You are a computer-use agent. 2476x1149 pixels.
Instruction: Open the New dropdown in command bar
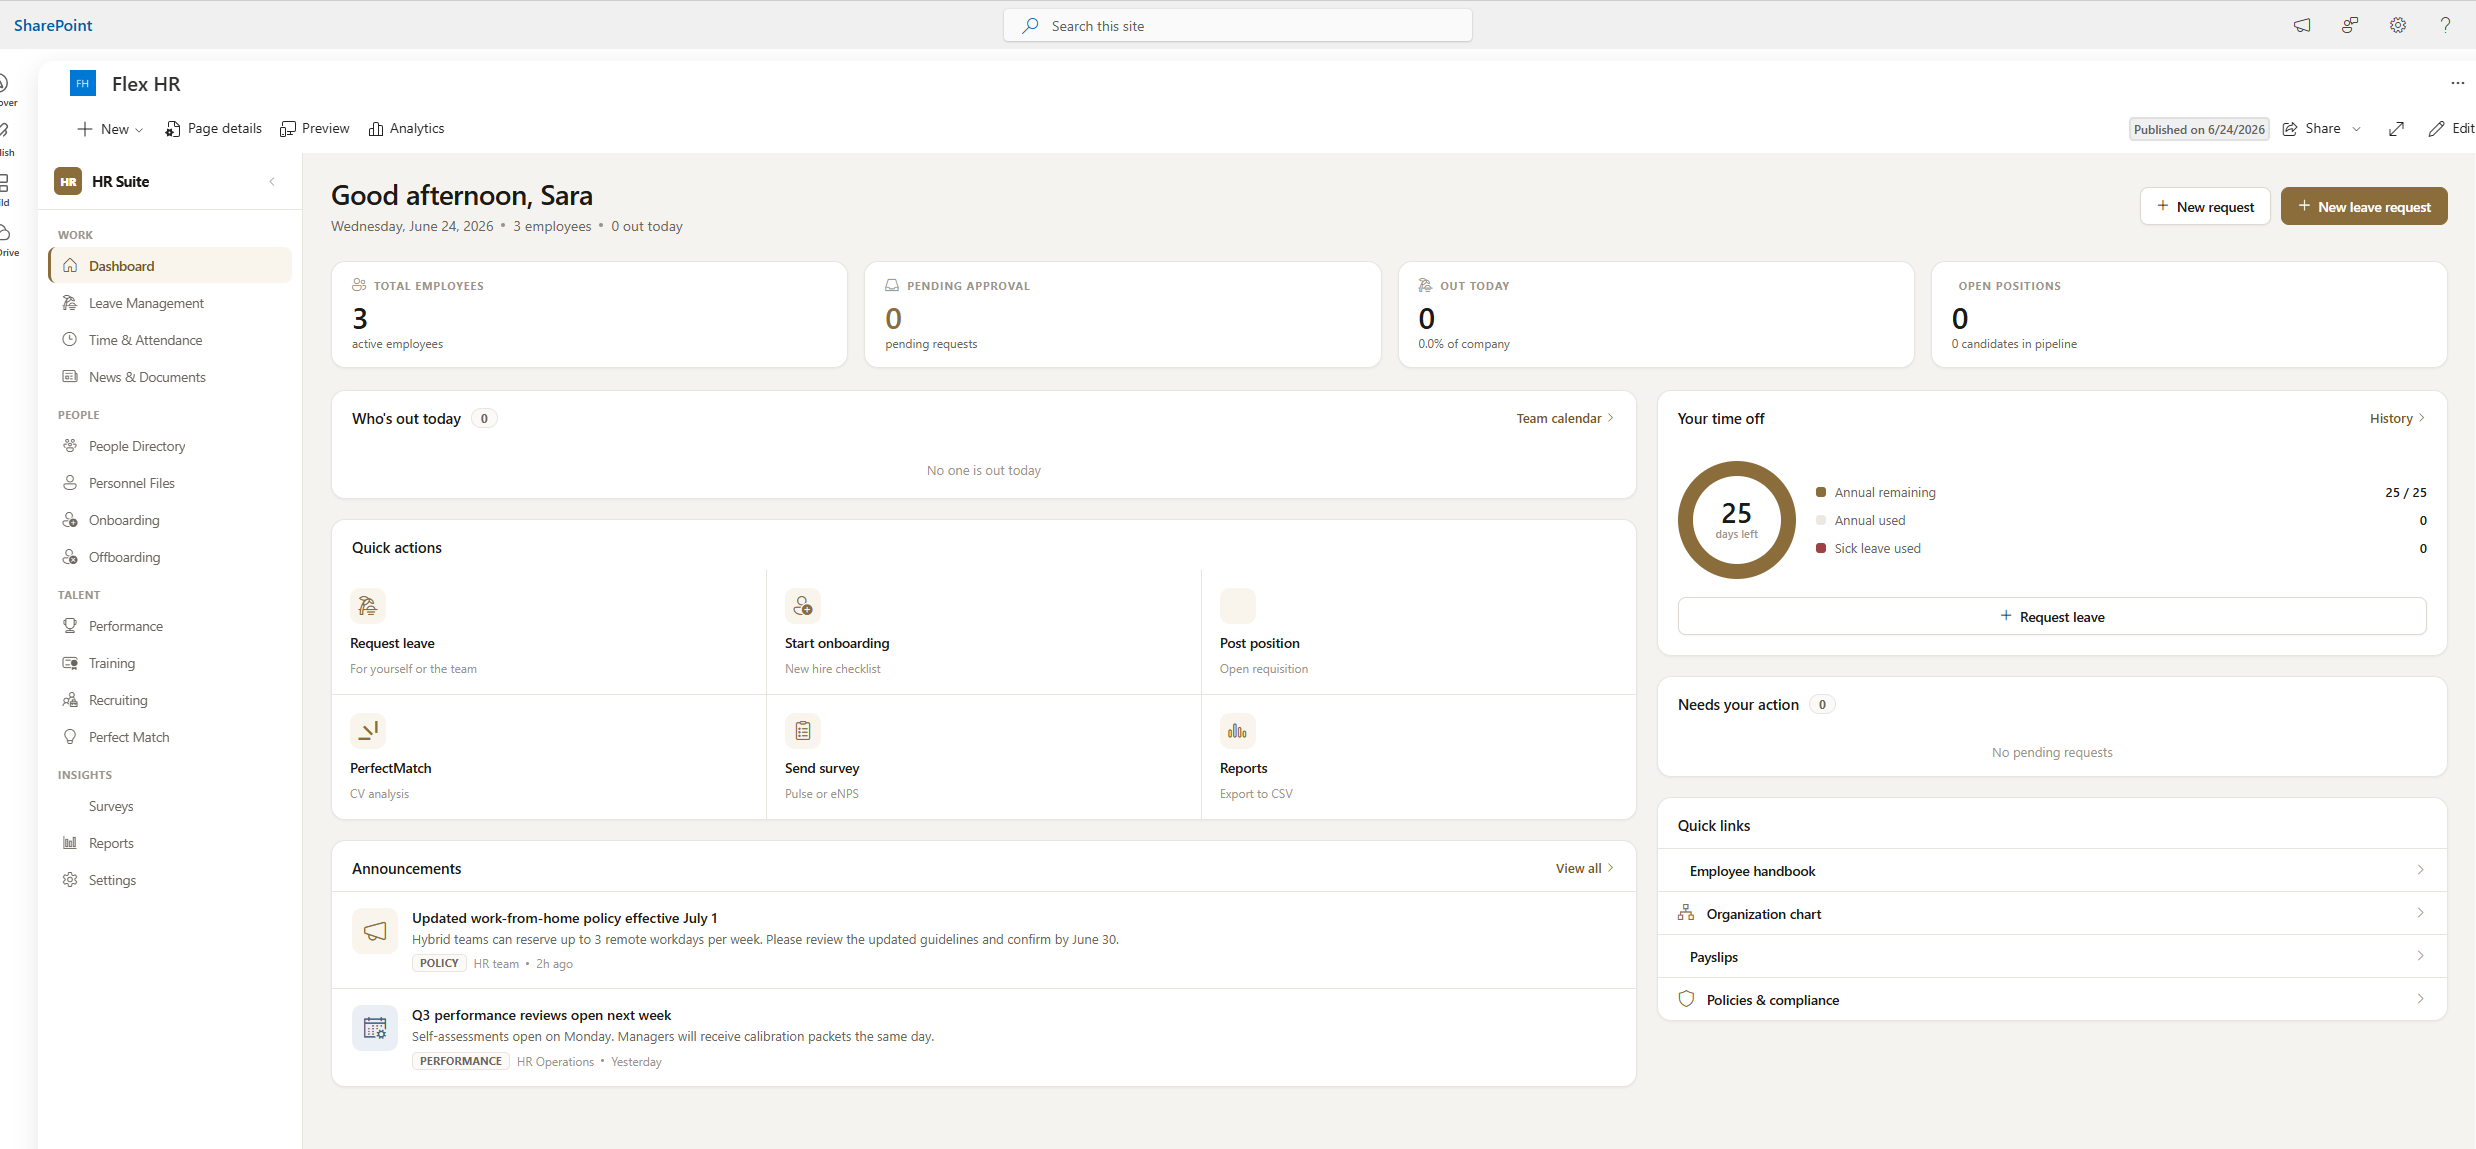(110, 129)
